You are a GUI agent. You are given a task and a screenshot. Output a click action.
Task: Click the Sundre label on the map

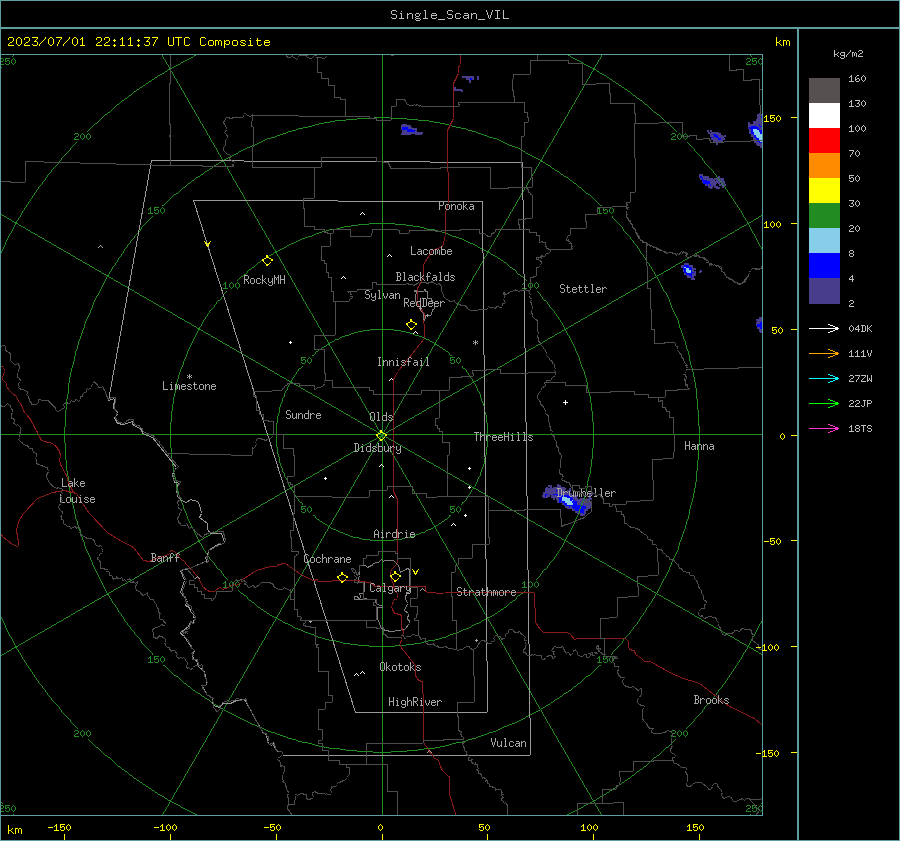click(x=303, y=414)
